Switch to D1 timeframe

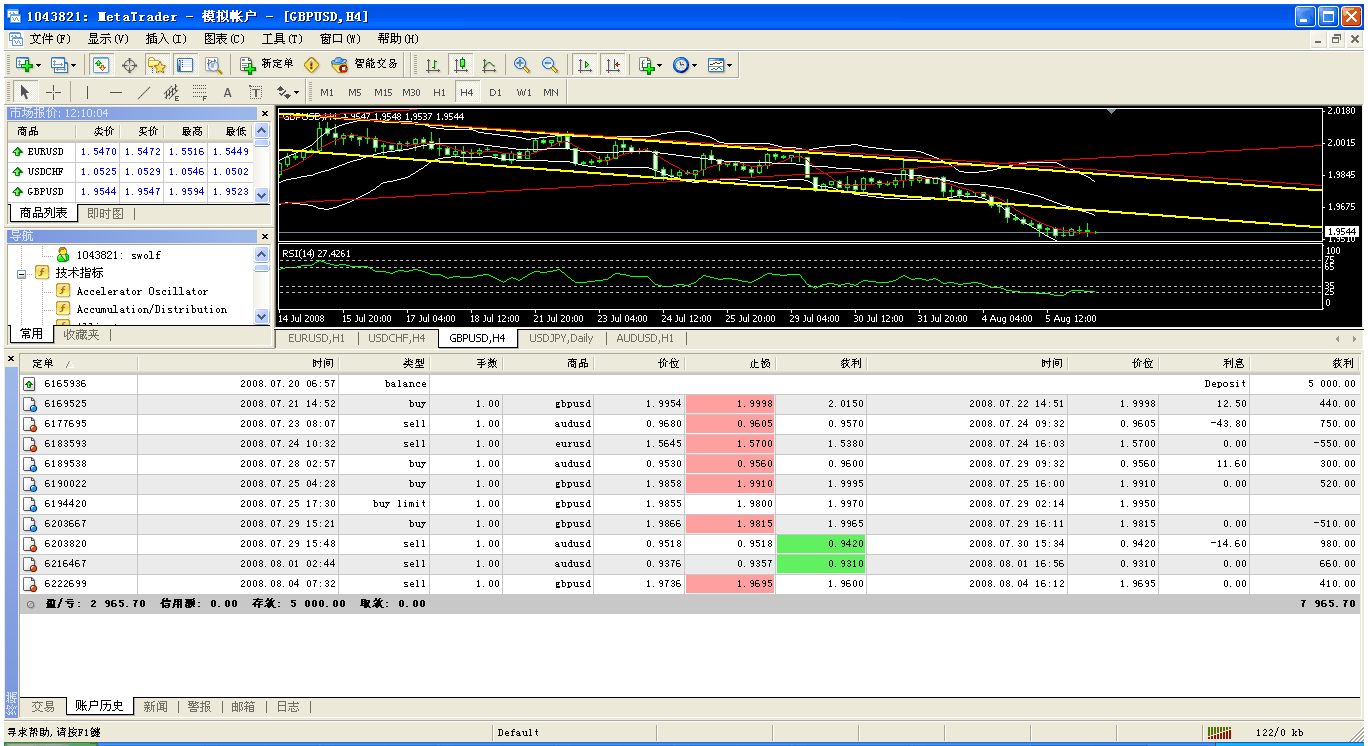[x=495, y=92]
